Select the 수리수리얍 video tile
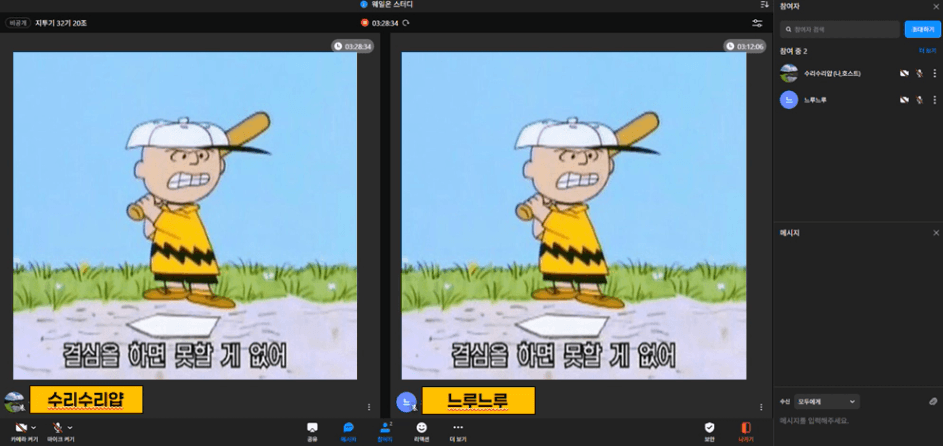The width and height of the screenshot is (943, 446). point(185,216)
